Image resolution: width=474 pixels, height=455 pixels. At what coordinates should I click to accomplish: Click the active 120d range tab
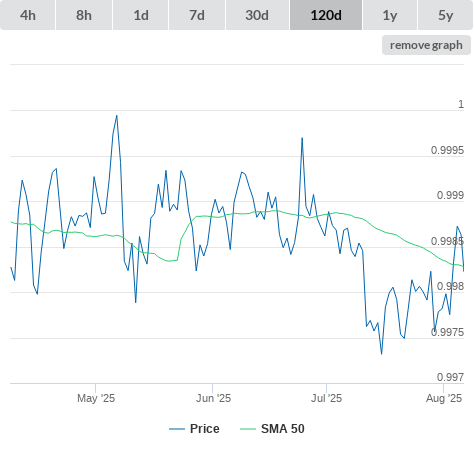[326, 15]
